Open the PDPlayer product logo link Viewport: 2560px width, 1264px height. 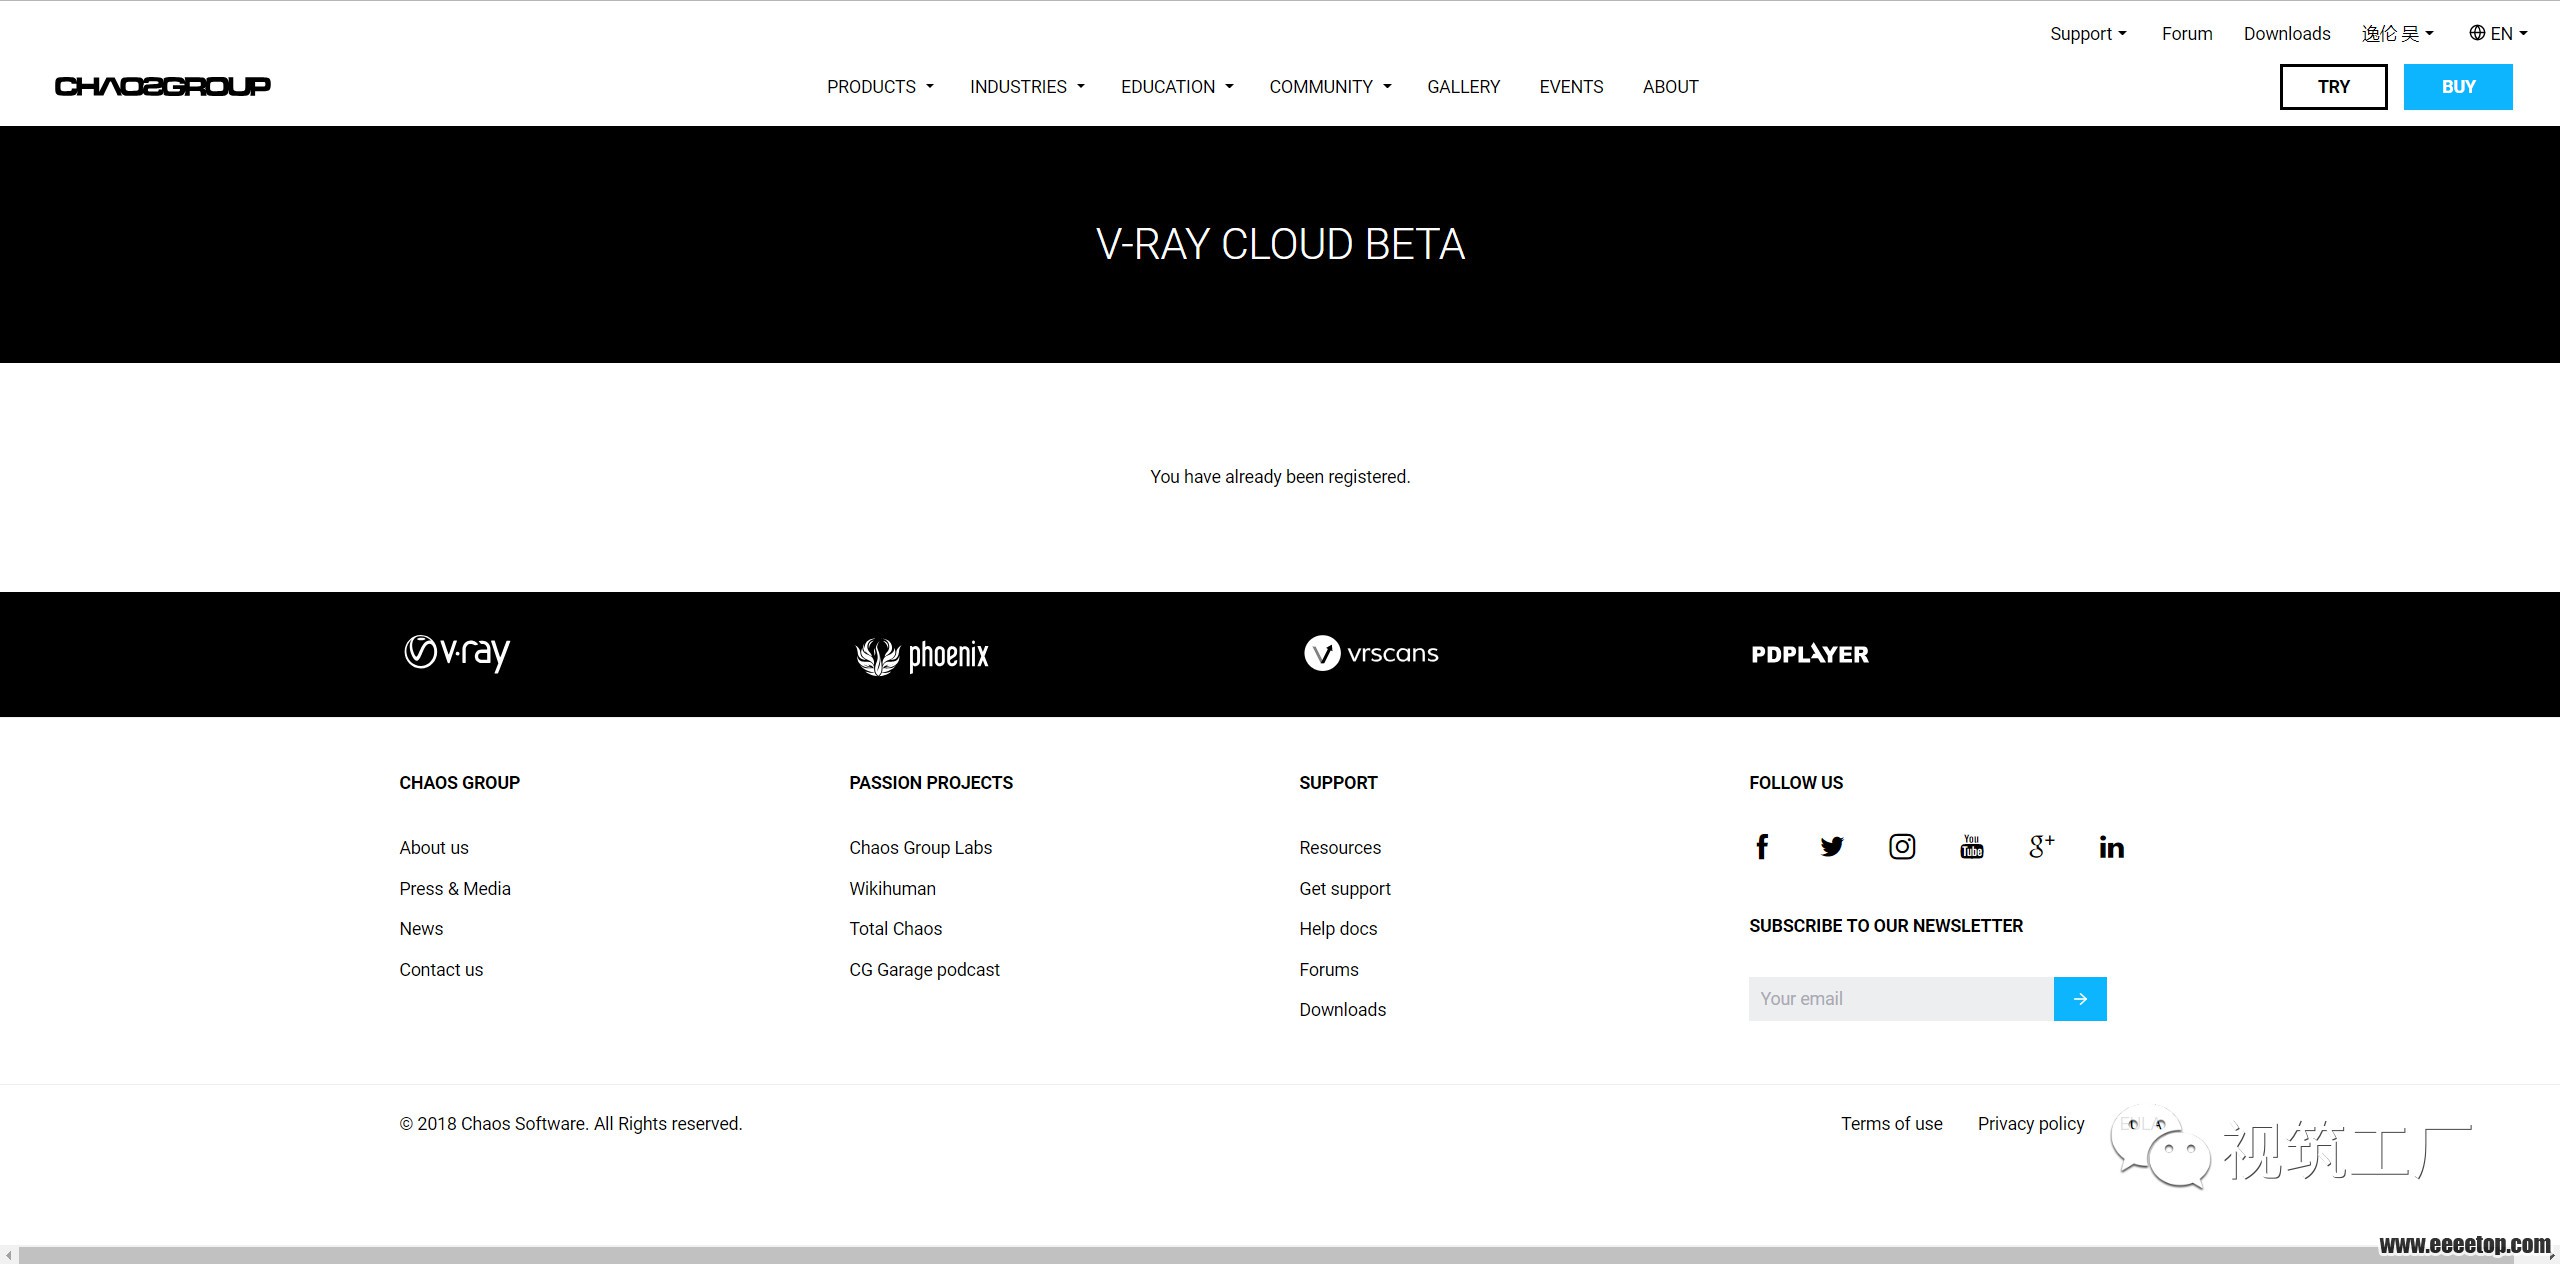1810,654
